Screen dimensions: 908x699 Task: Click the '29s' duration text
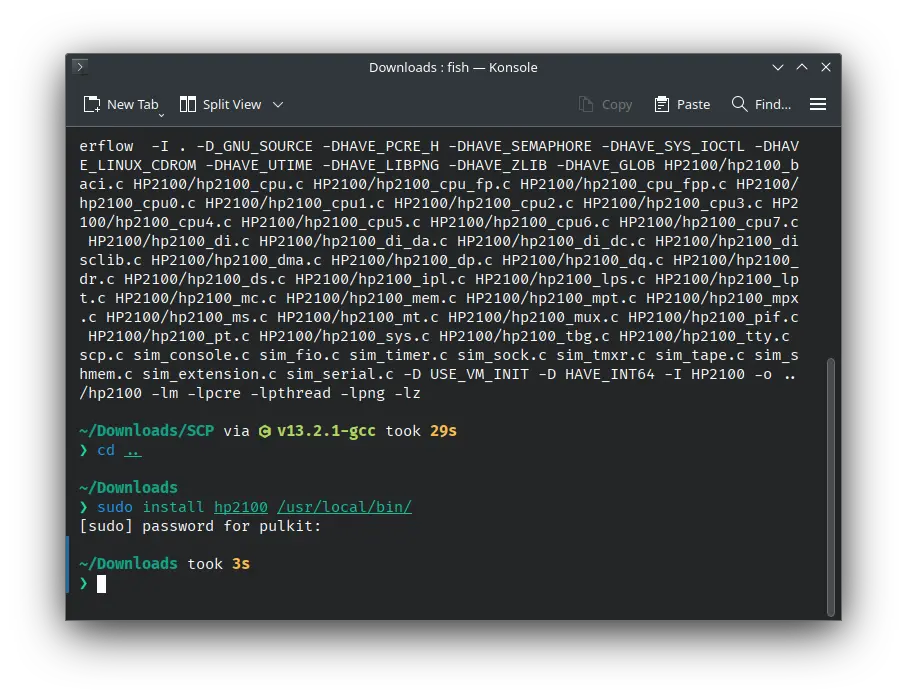click(444, 431)
